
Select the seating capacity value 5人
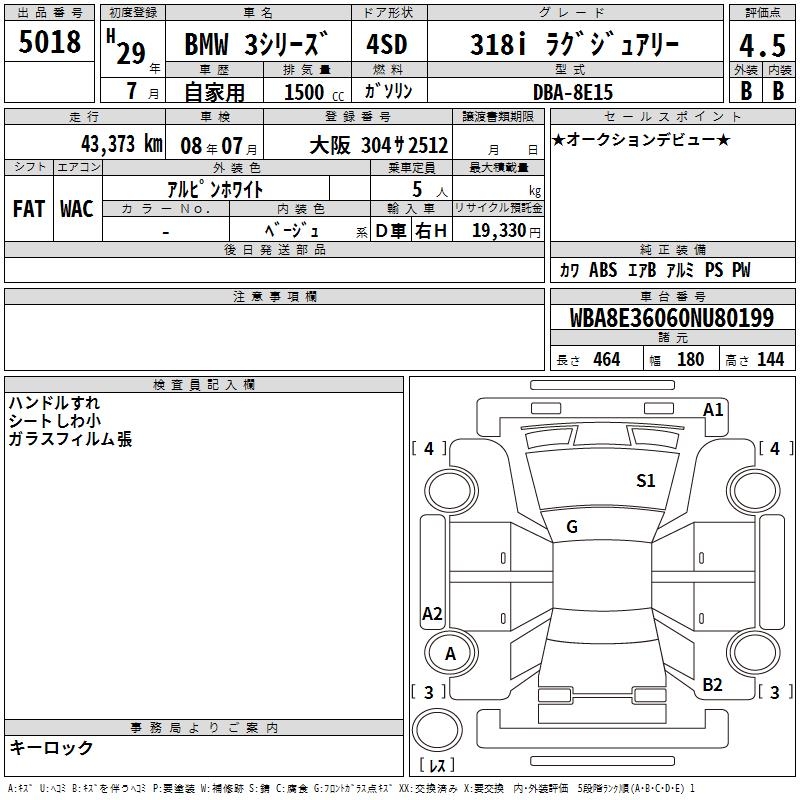(x=430, y=189)
